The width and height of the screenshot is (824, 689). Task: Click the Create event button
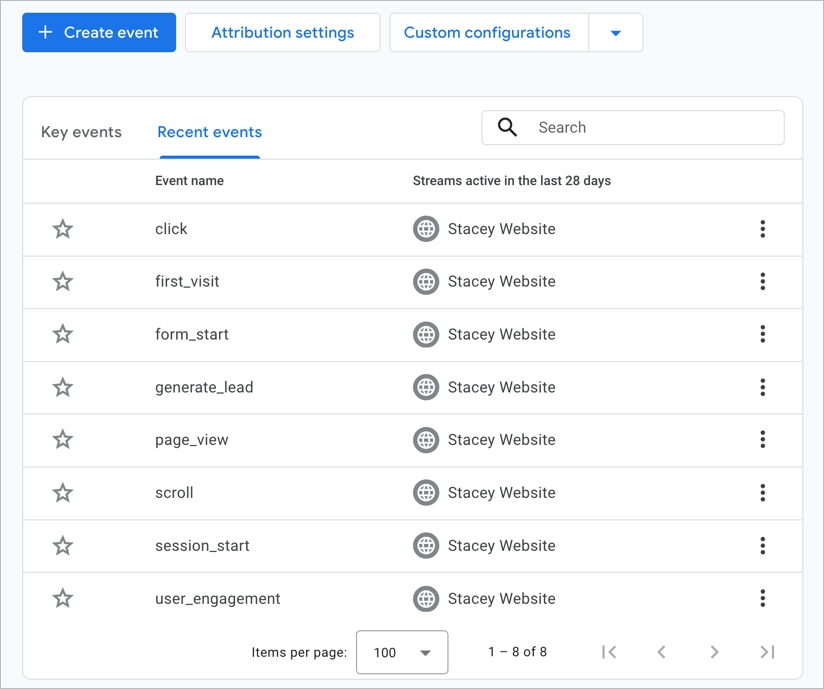coord(99,33)
